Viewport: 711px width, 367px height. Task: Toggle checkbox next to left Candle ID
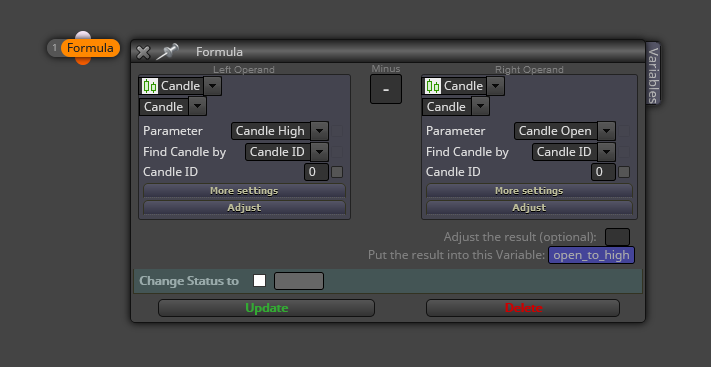[x=337, y=172]
